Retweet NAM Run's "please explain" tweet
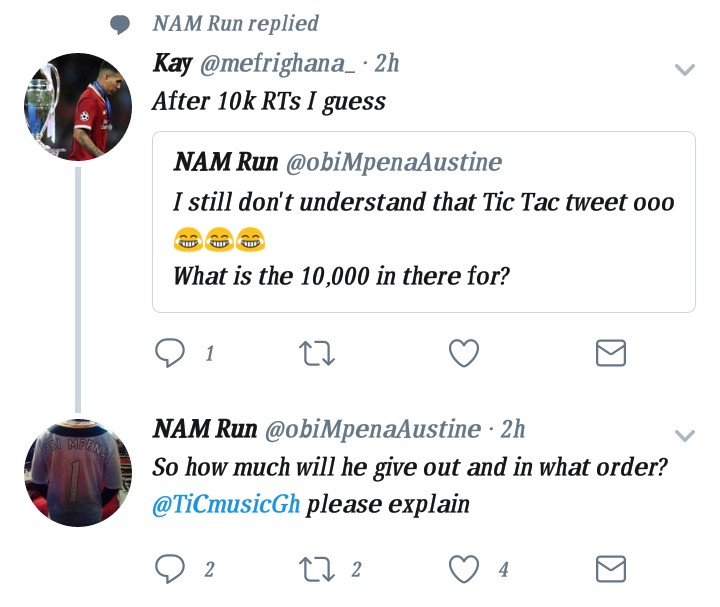Image resolution: width=720 pixels, height=607 pixels. point(317,569)
